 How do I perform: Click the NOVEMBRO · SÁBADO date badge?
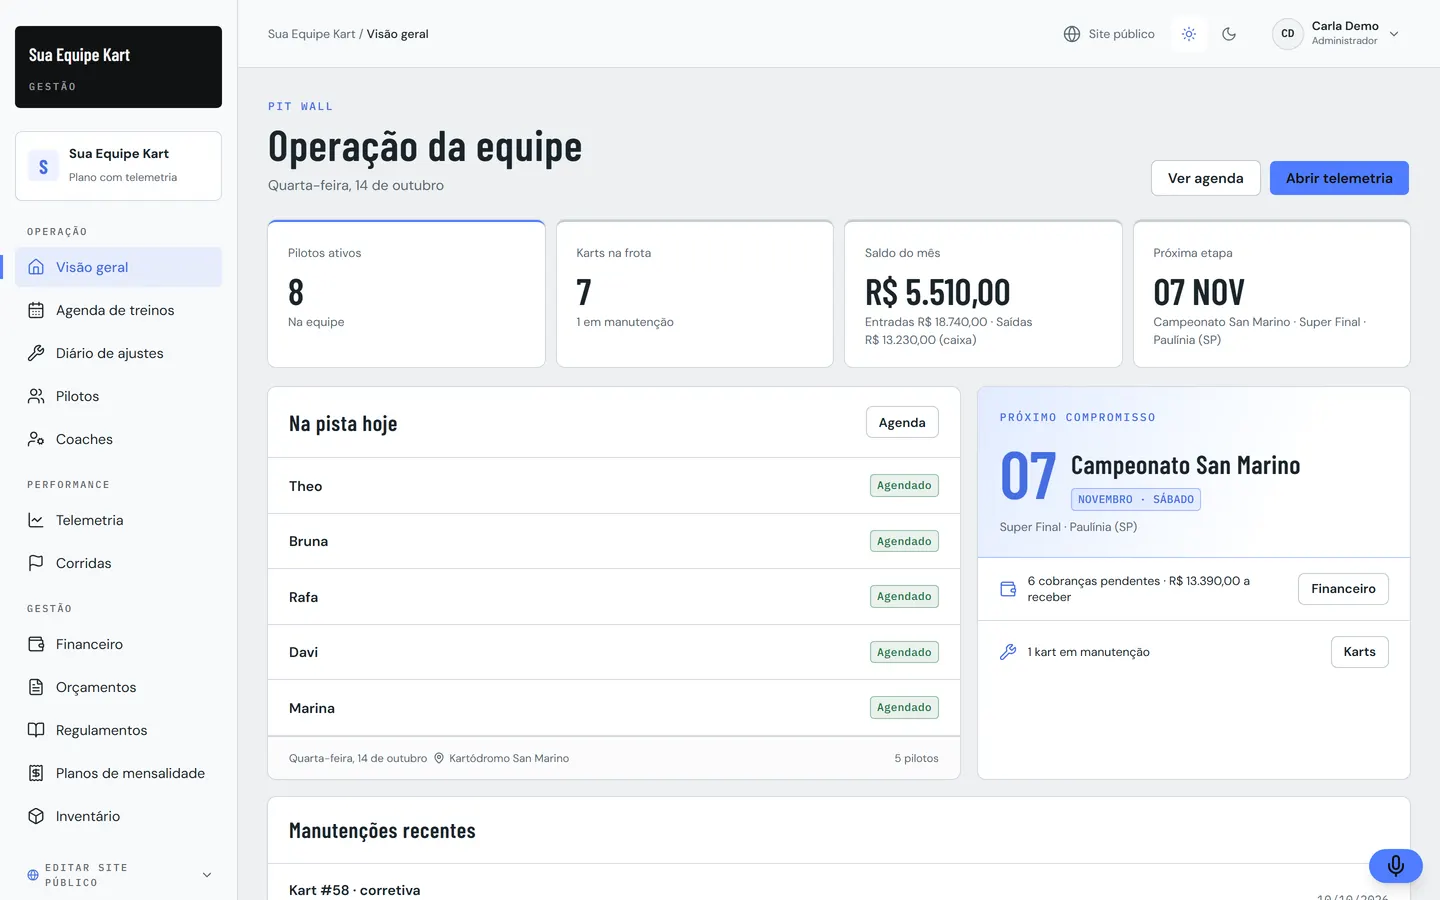[1136, 499]
